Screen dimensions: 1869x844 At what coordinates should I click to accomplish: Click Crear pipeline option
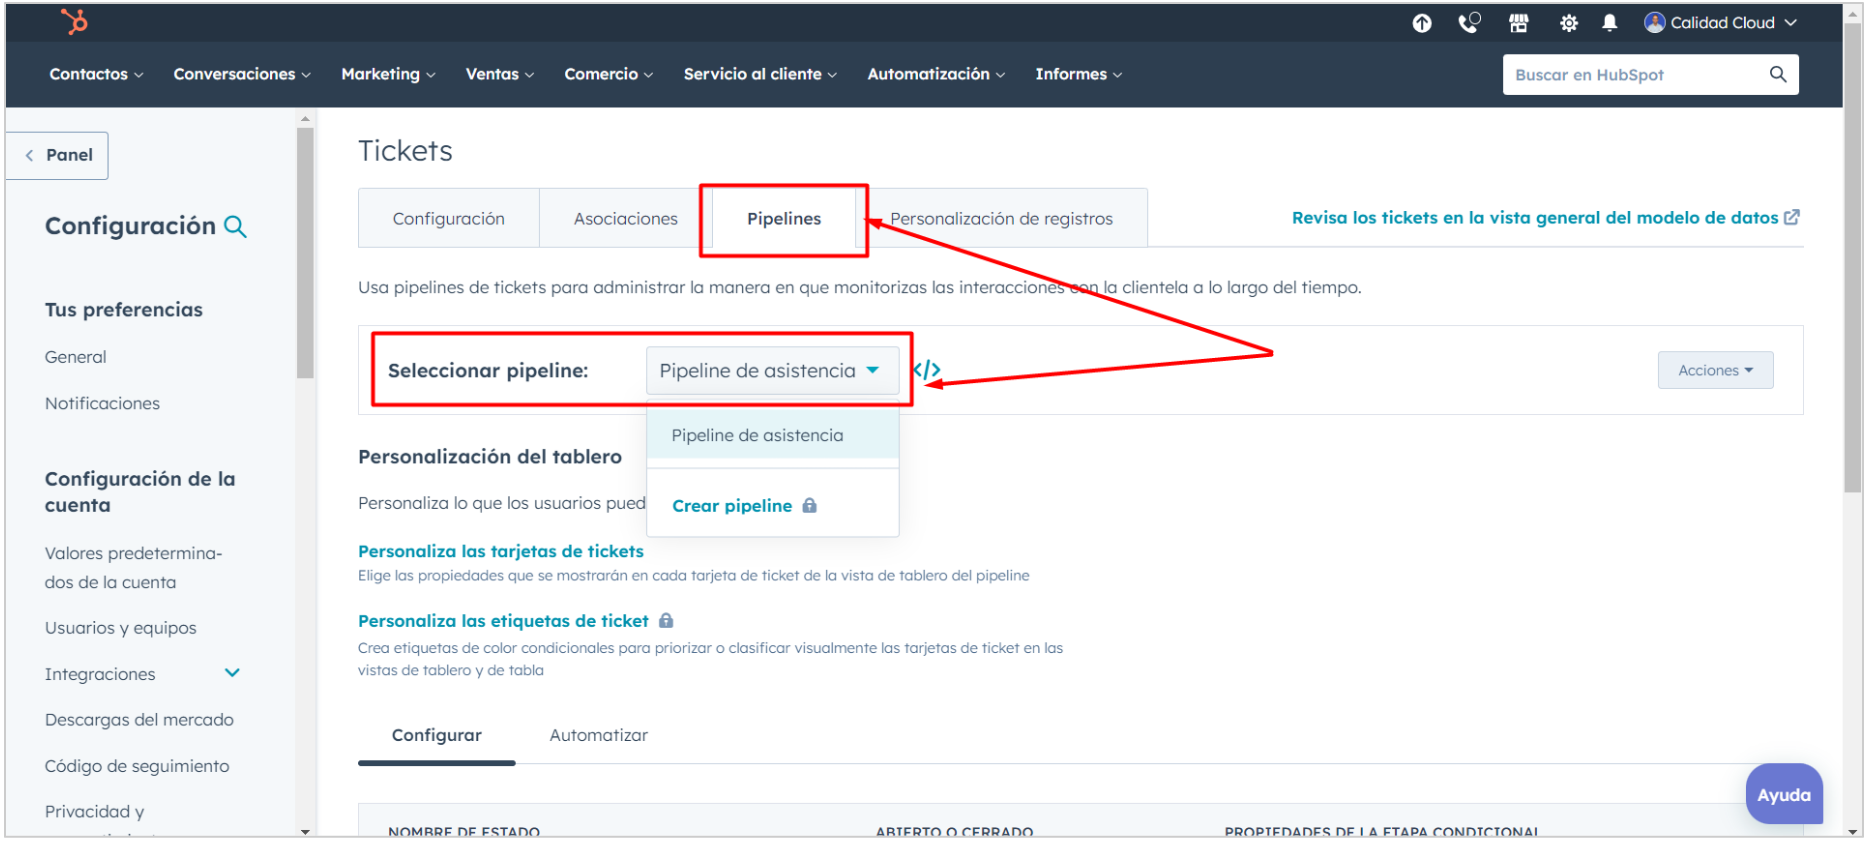[732, 506]
